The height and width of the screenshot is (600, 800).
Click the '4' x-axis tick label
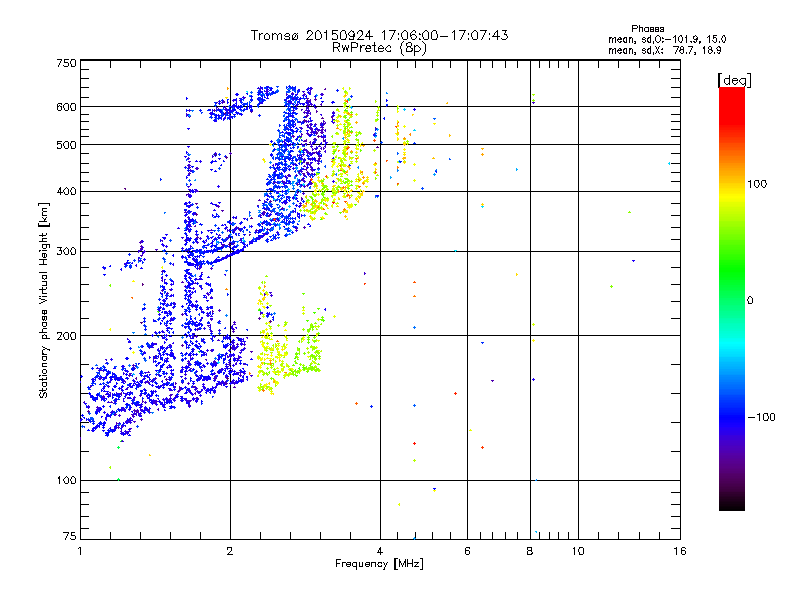(x=380, y=551)
